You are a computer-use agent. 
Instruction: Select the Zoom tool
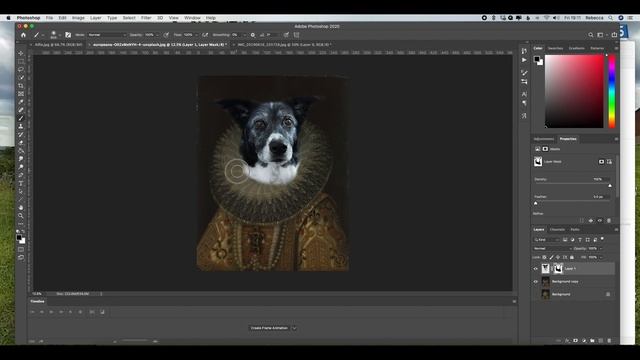pos(21,216)
